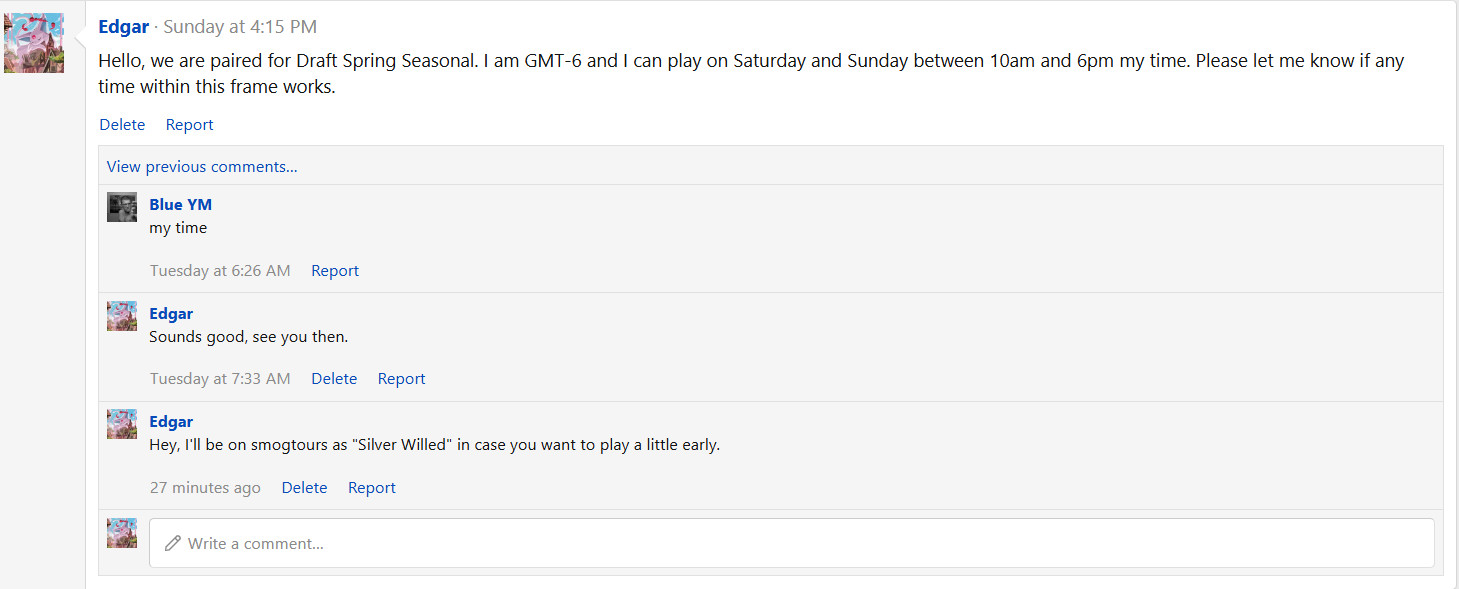Report Blue YM's "my time" comment

[x=334, y=271]
